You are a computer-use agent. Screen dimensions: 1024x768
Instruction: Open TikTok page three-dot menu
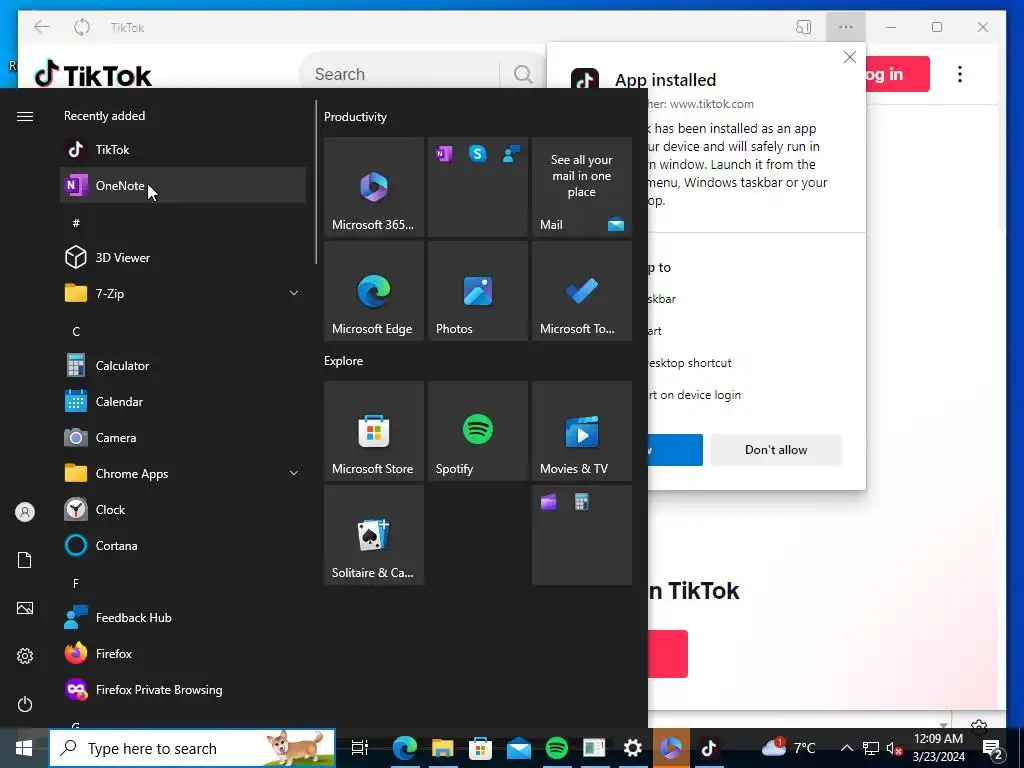[x=959, y=74]
